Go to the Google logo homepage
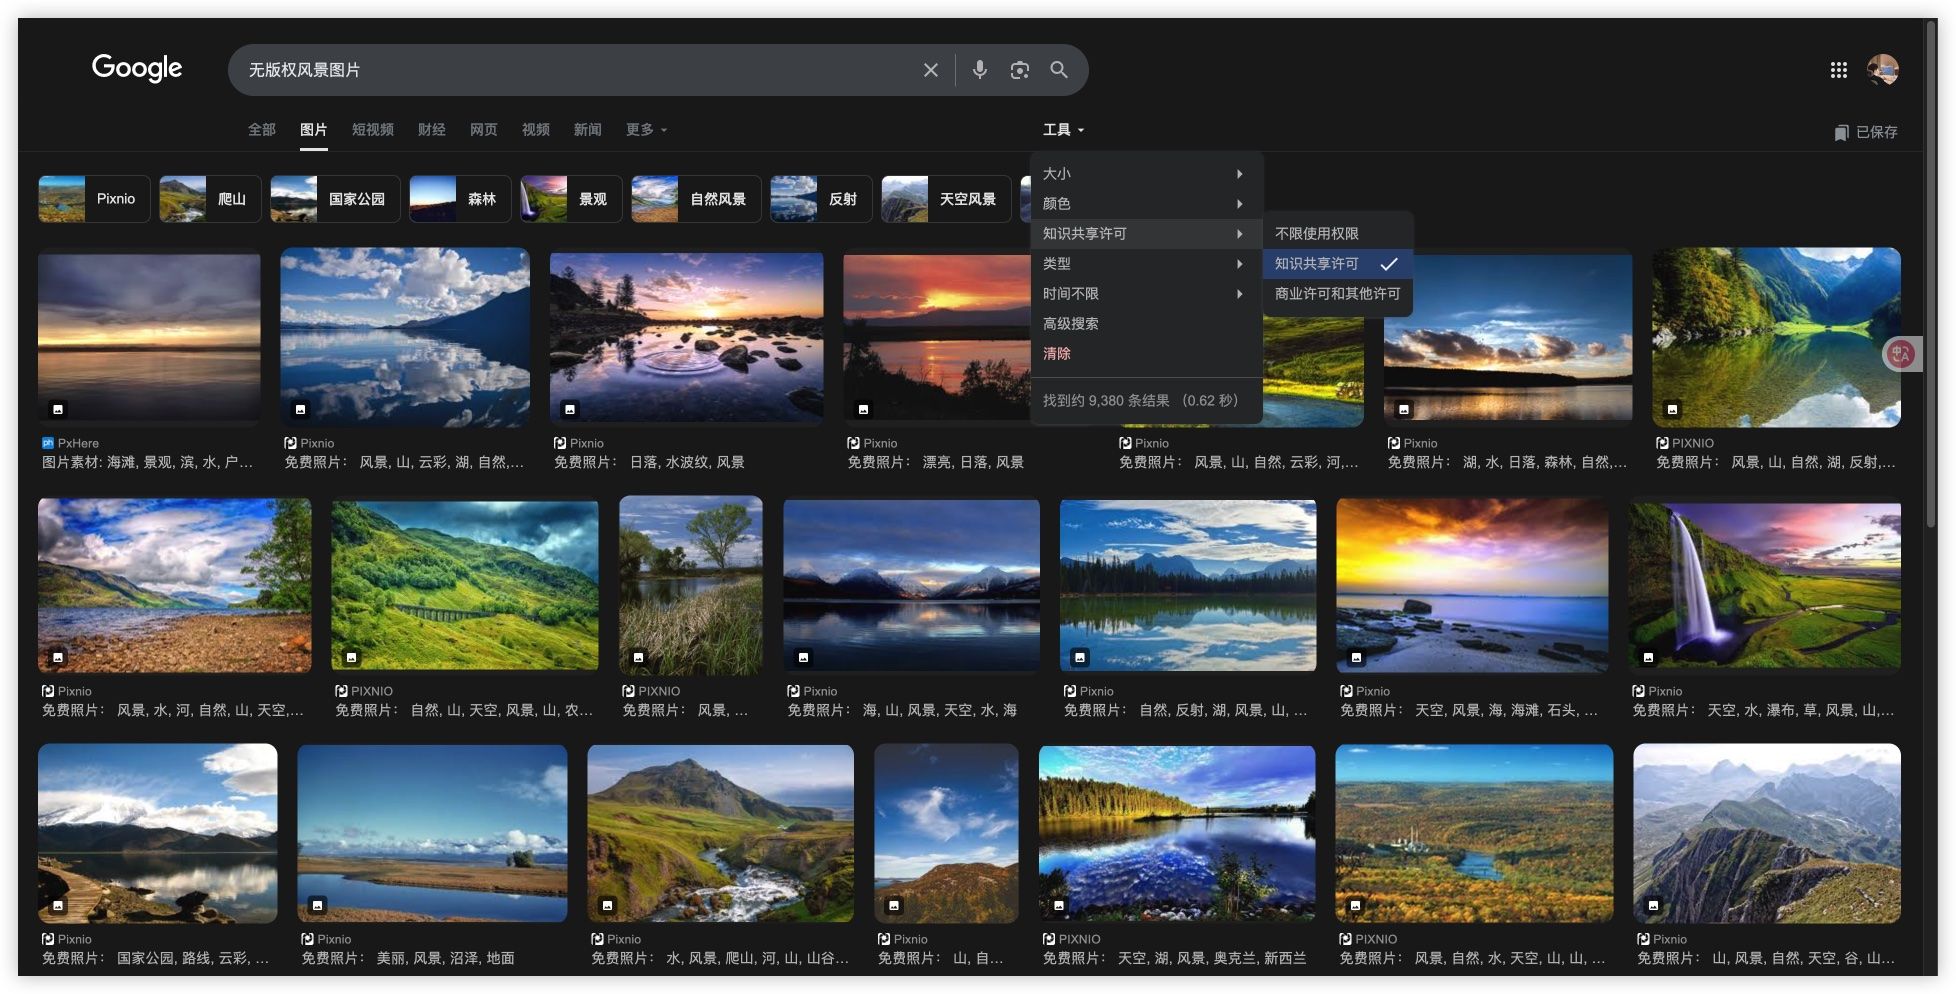 pyautogui.click(x=137, y=68)
